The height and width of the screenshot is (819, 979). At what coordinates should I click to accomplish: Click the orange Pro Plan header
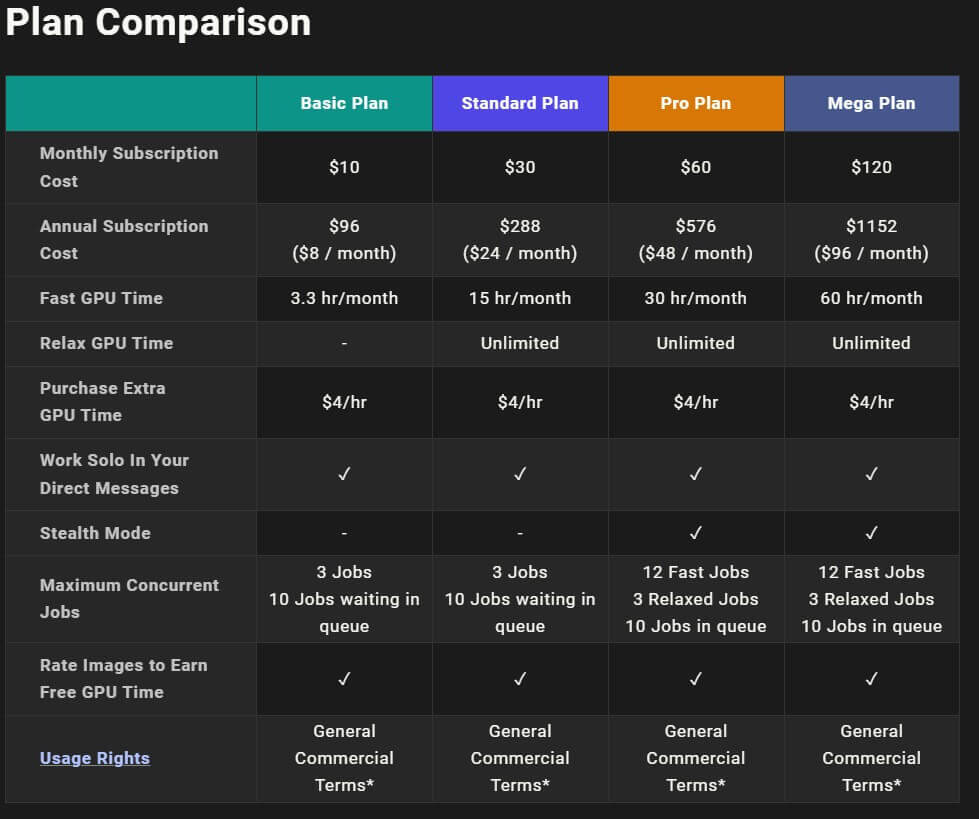696,103
